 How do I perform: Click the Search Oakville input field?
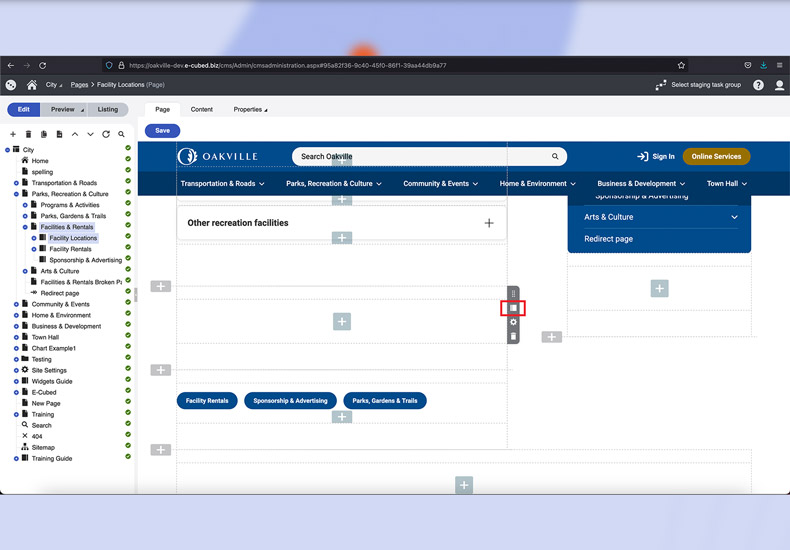pos(420,157)
